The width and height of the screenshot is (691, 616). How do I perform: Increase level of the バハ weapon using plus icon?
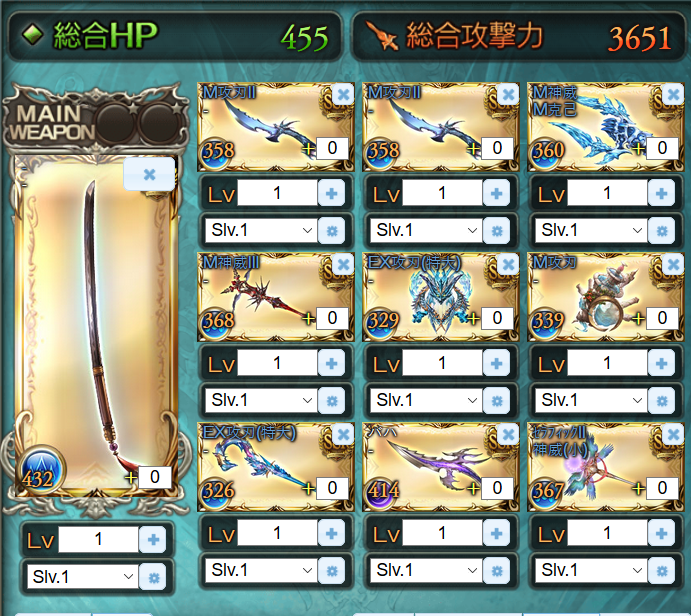(496, 533)
